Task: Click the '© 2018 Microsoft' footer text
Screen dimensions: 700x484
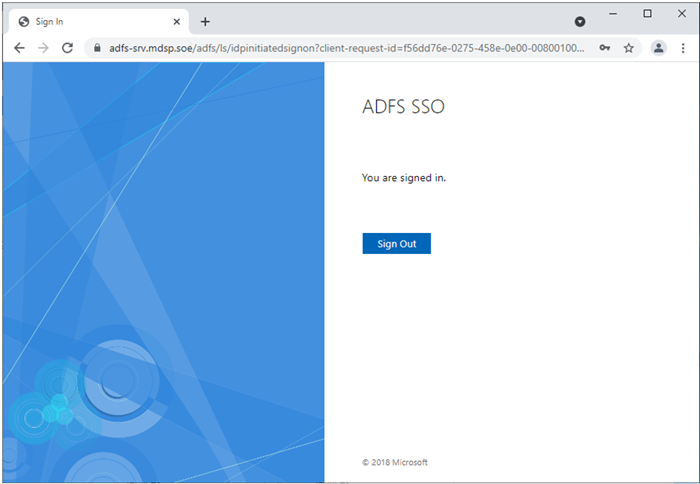Action: (x=395, y=462)
